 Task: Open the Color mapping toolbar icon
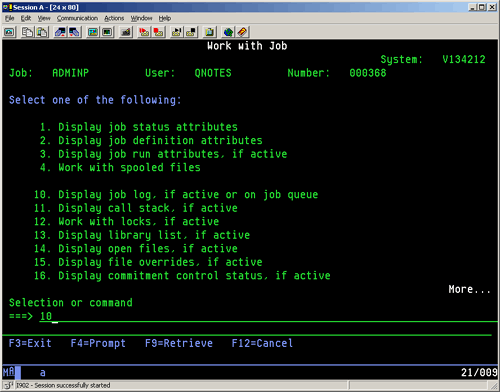click(107, 32)
